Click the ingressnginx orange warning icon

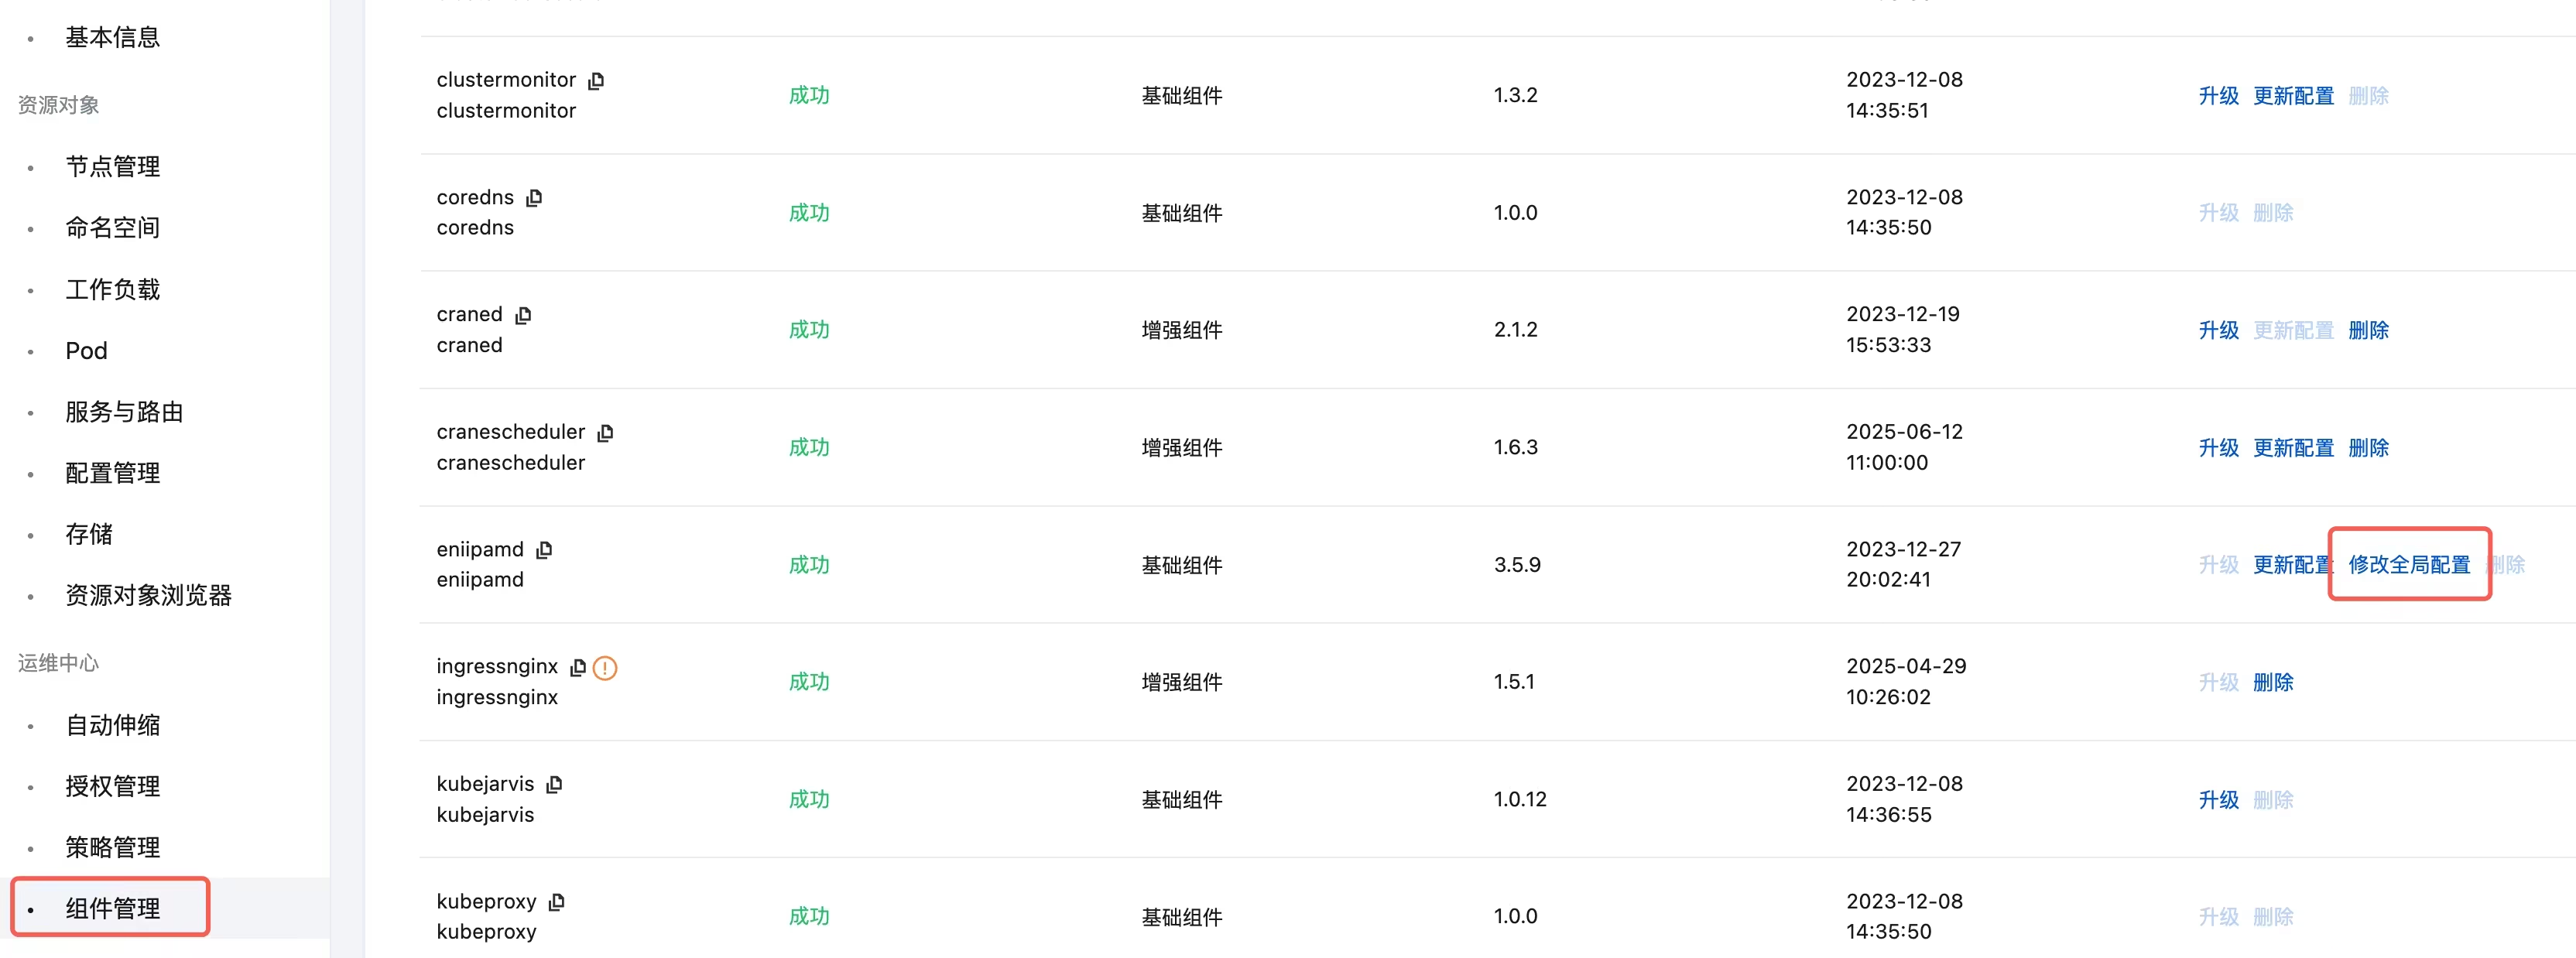pos(605,668)
